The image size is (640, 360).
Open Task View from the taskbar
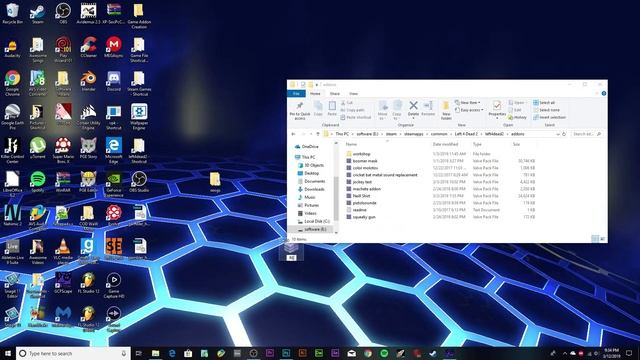138,353
